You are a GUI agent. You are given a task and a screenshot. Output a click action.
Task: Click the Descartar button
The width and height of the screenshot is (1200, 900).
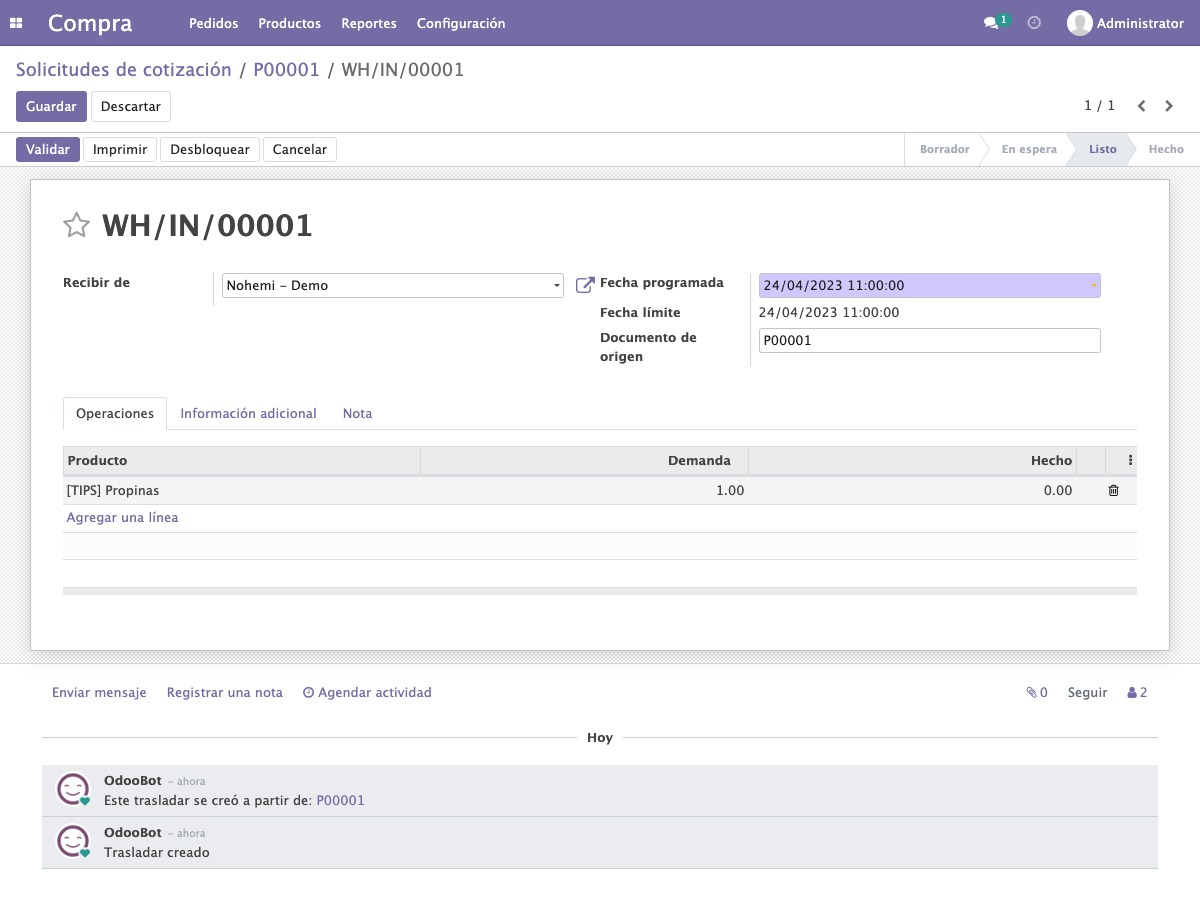pos(131,106)
